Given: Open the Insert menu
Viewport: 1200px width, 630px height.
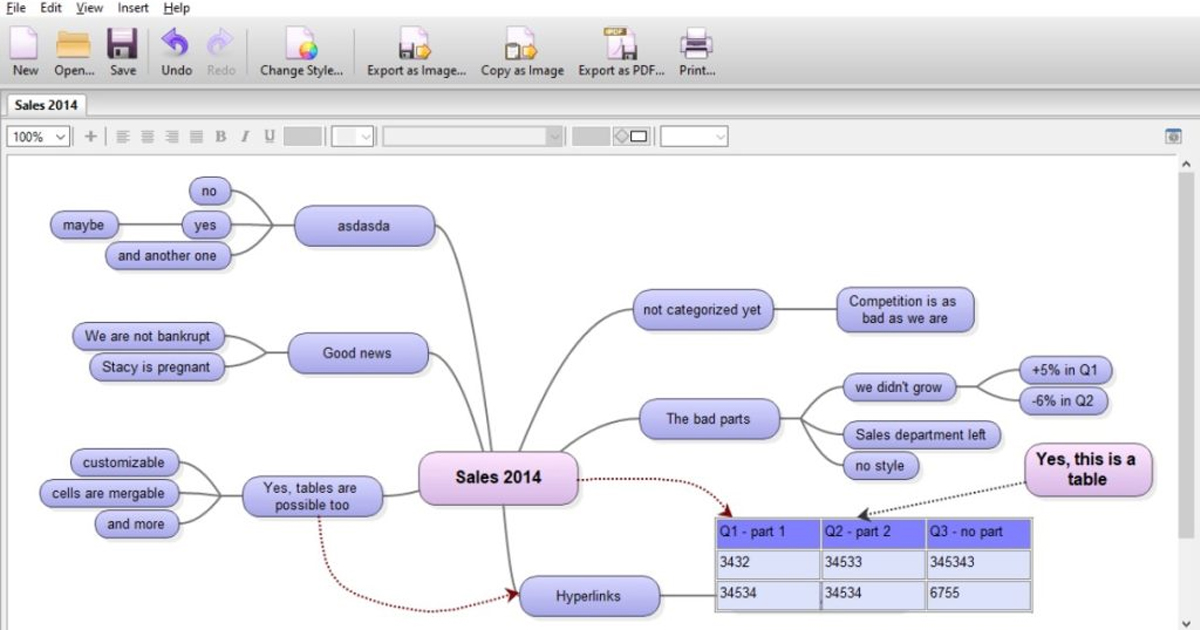Looking at the screenshot, I should pos(133,8).
